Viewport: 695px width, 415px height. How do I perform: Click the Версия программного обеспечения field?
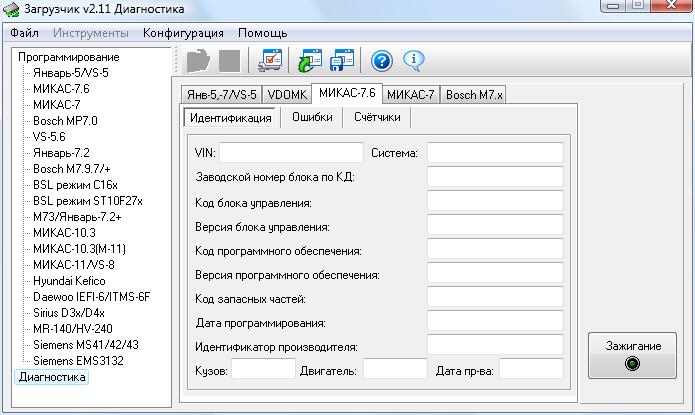point(496,272)
